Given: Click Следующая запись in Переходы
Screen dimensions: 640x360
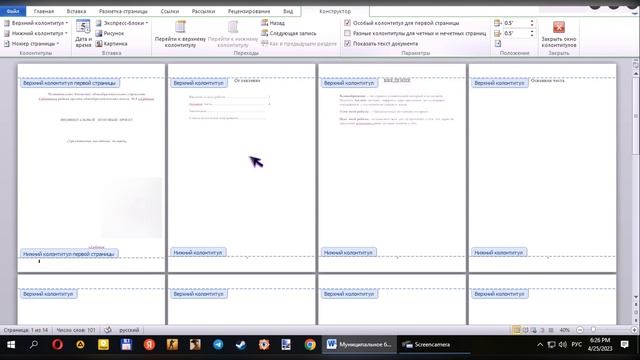Looking at the screenshot, I should point(289,33).
